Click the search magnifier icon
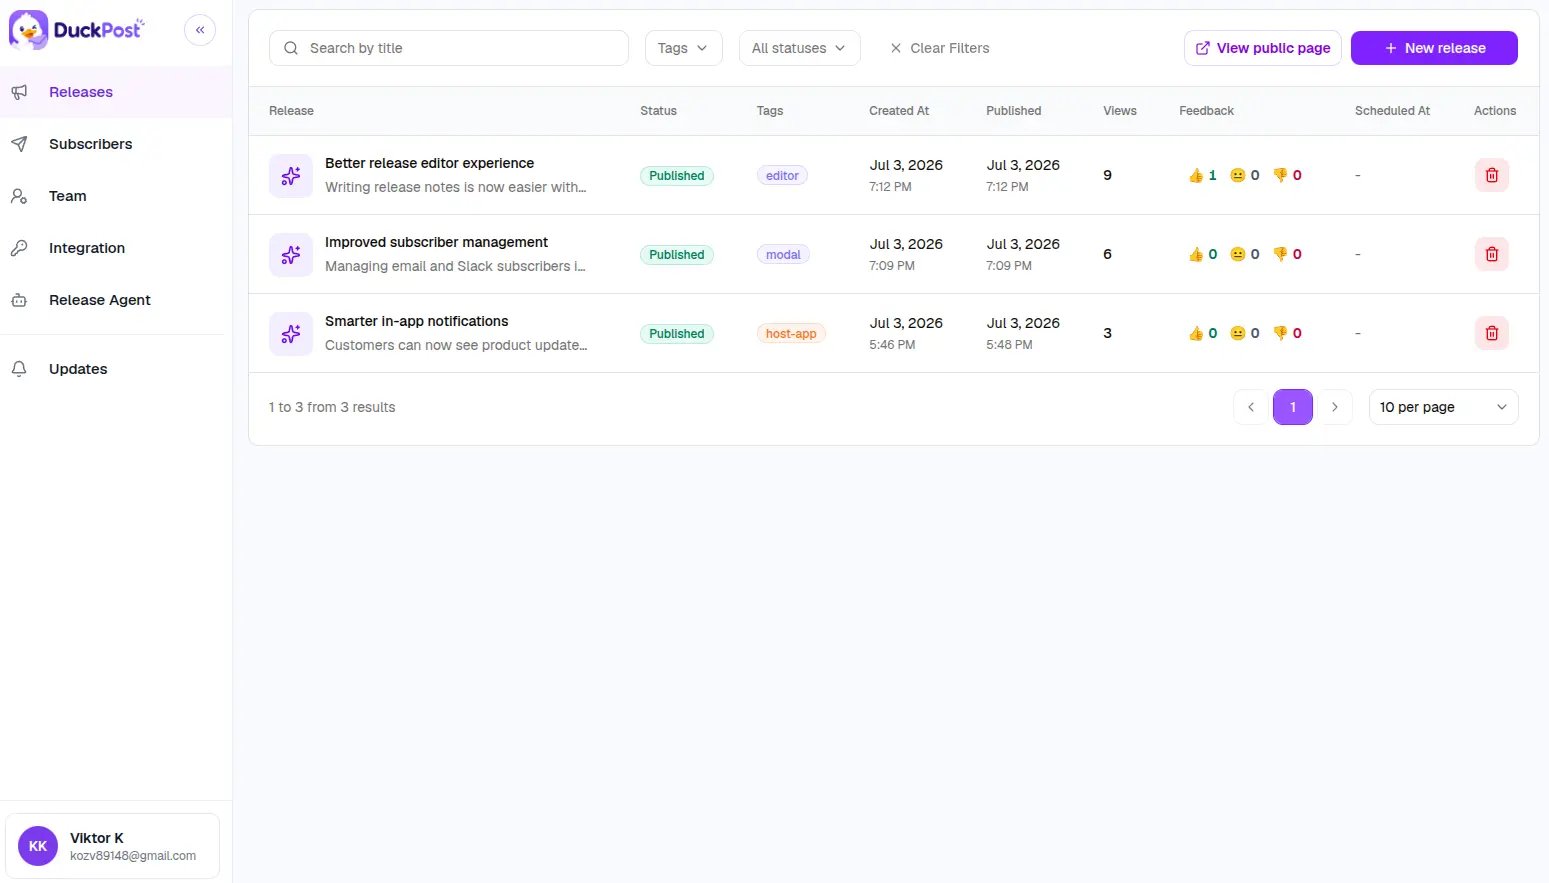The width and height of the screenshot is (1549, 883). pyautogui.click(x=291, y=48)
